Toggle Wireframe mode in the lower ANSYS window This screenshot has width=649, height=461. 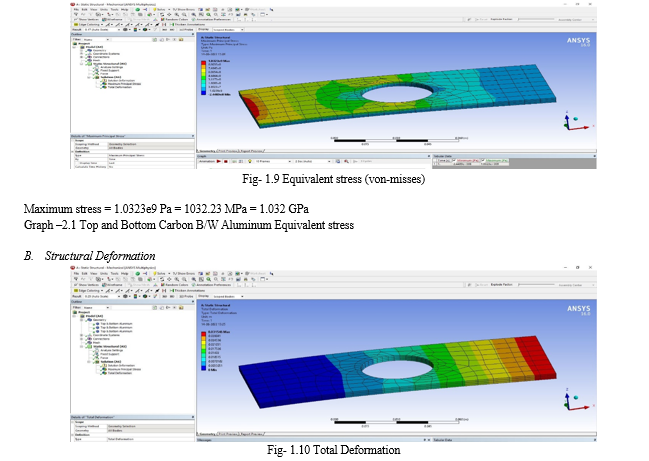(113, 285)
